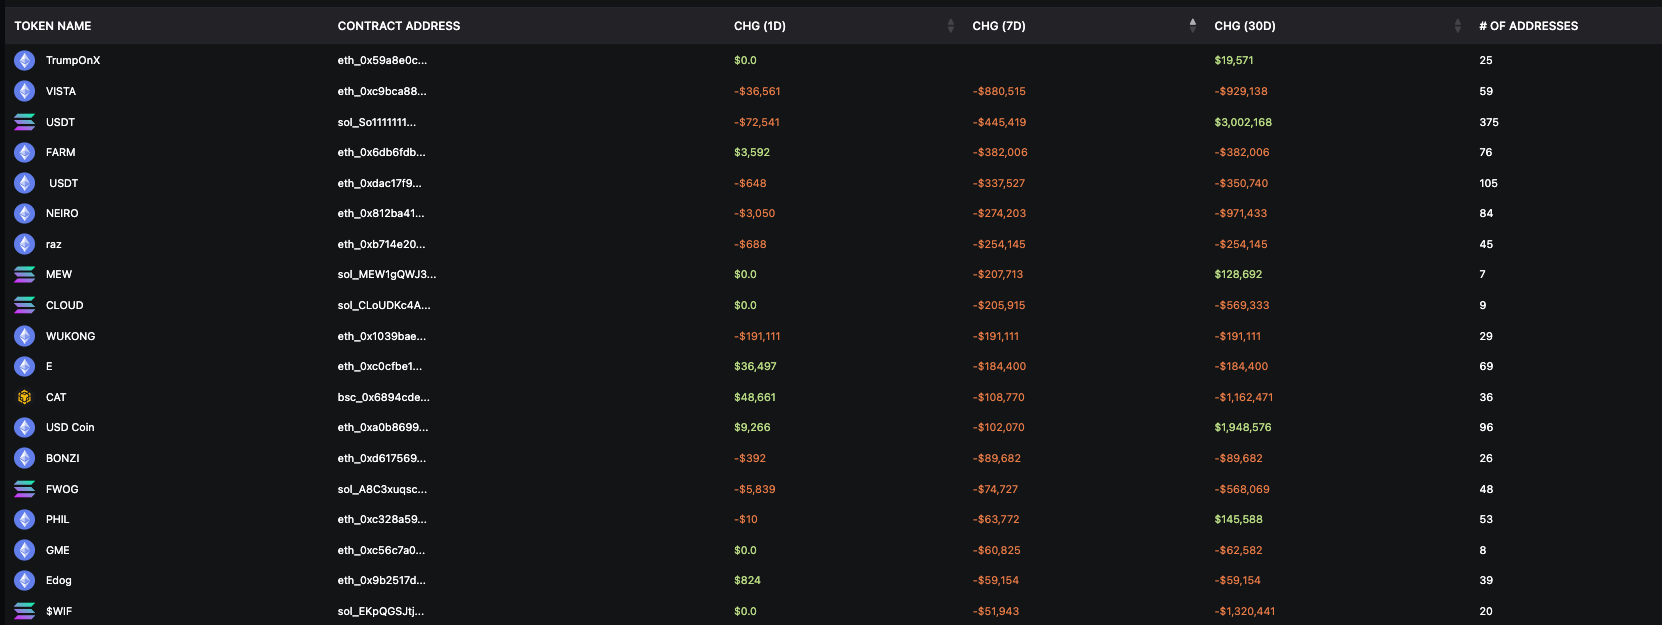Click the Ethereum icon next to VISTA
1662x625 pixels.
[x=25, y=91]
